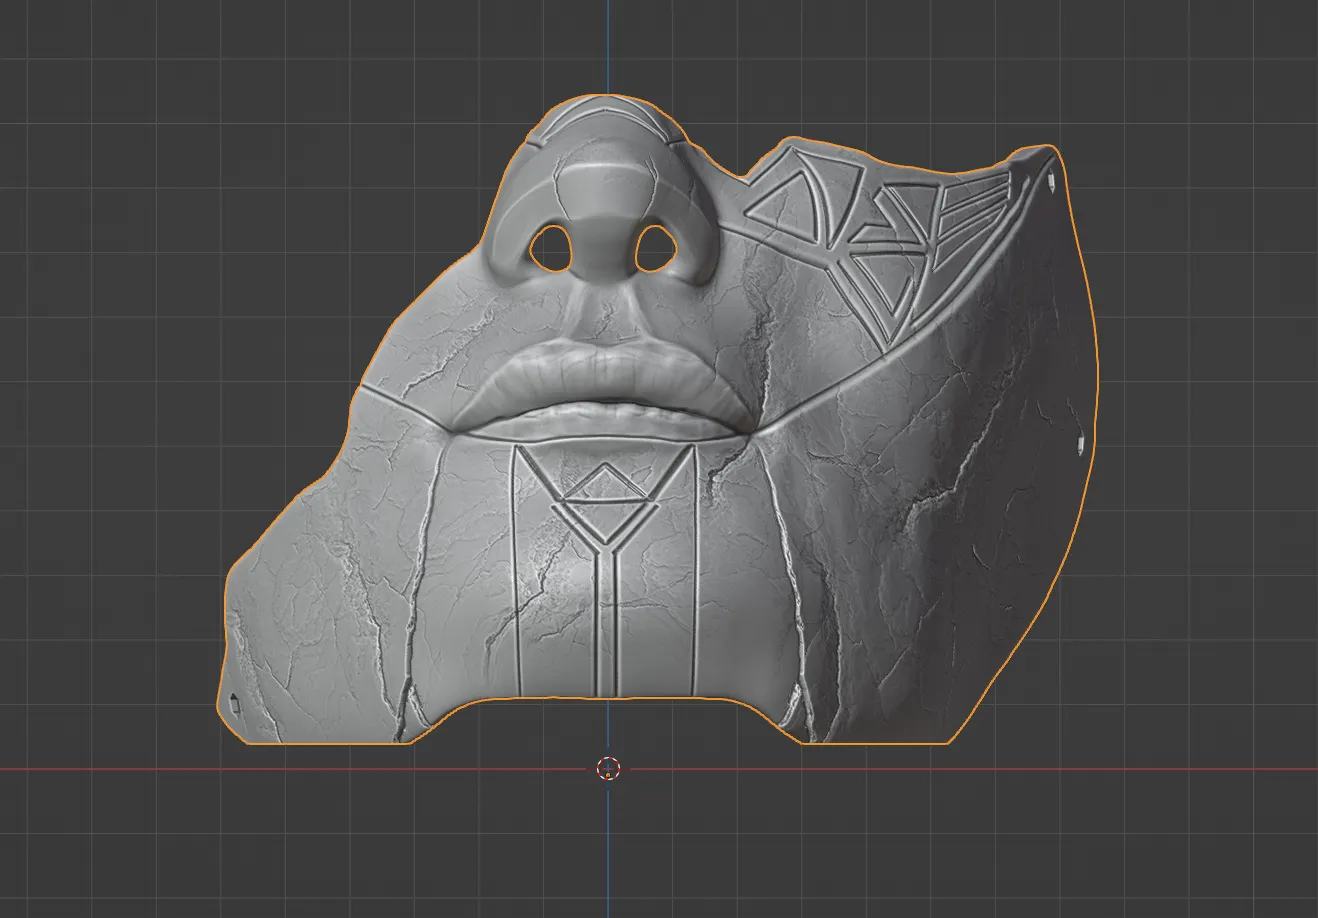Click the bottom-left strap hole on mask
The width and height of the screenshot is (1318, 918).
[x=234, y=701]
